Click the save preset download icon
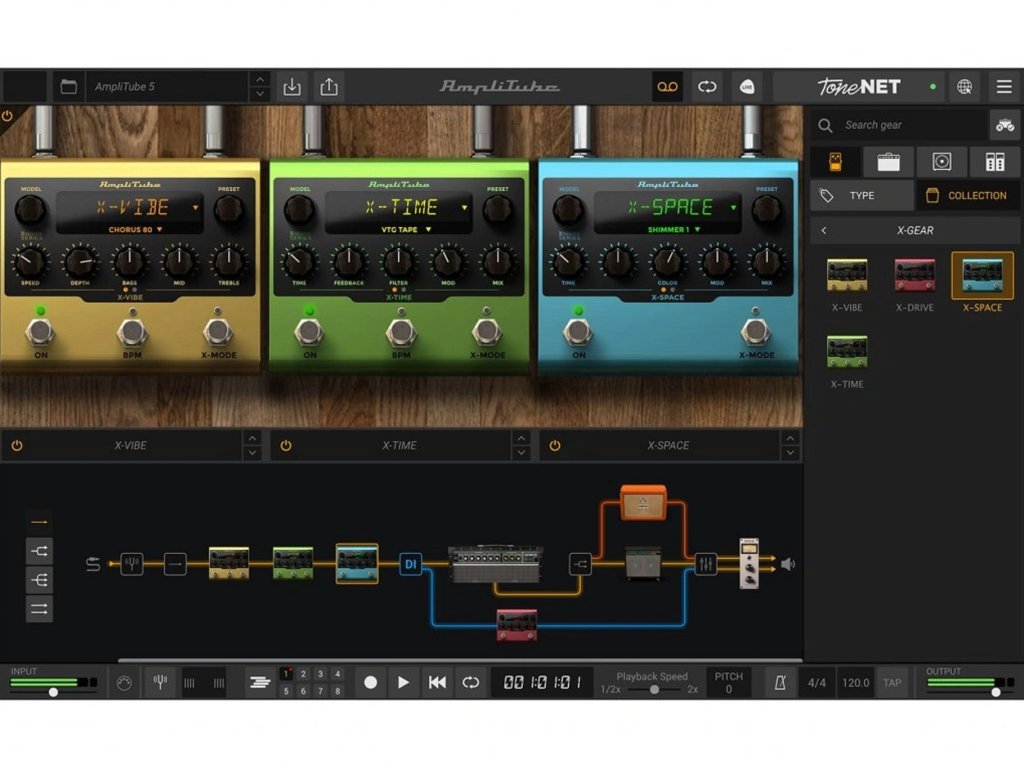1024x768 pixels. point(292,86)
